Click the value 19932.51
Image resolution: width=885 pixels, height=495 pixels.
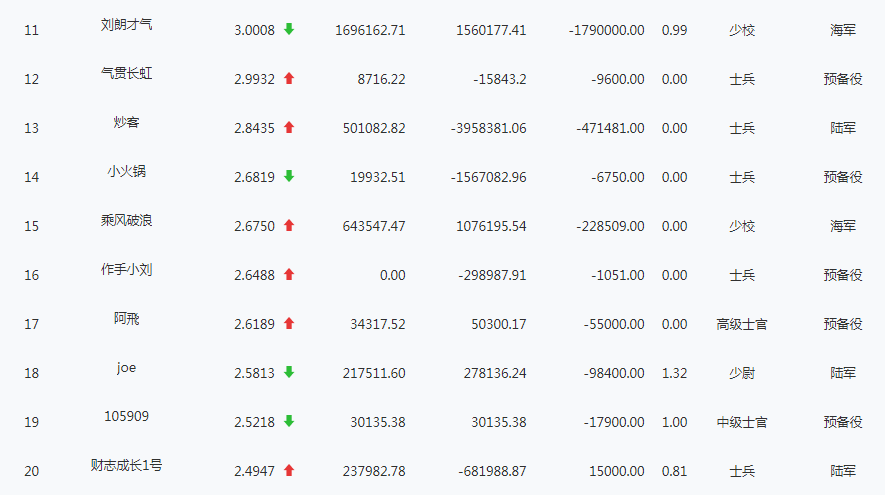[378, 178]
